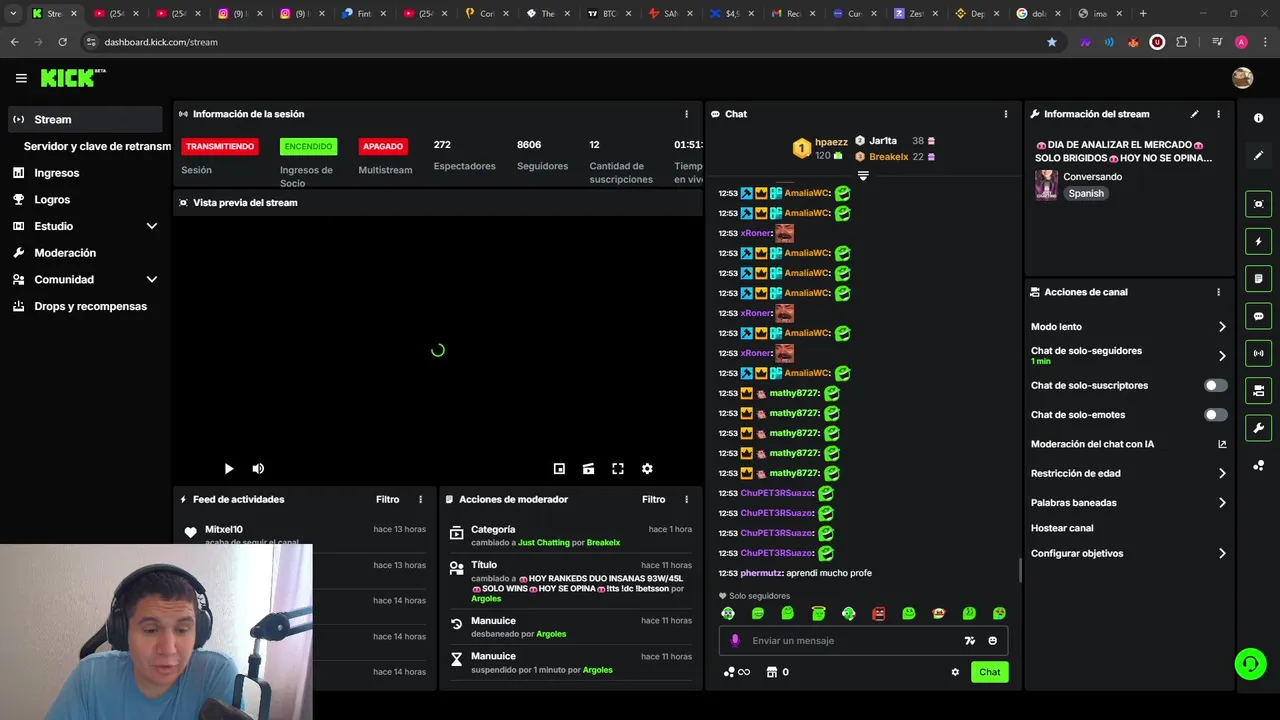Open Filtro in Feed de actividades
The width and height of the screenshot is (1280, 720).
pyautogui.click(x=387, y=499)
